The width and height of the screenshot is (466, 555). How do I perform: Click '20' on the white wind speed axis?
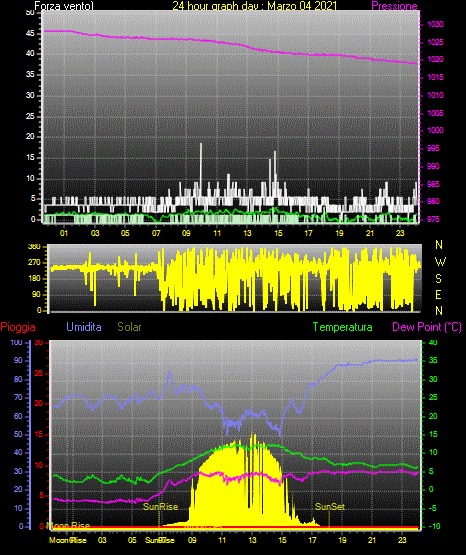tap(30, 137)
